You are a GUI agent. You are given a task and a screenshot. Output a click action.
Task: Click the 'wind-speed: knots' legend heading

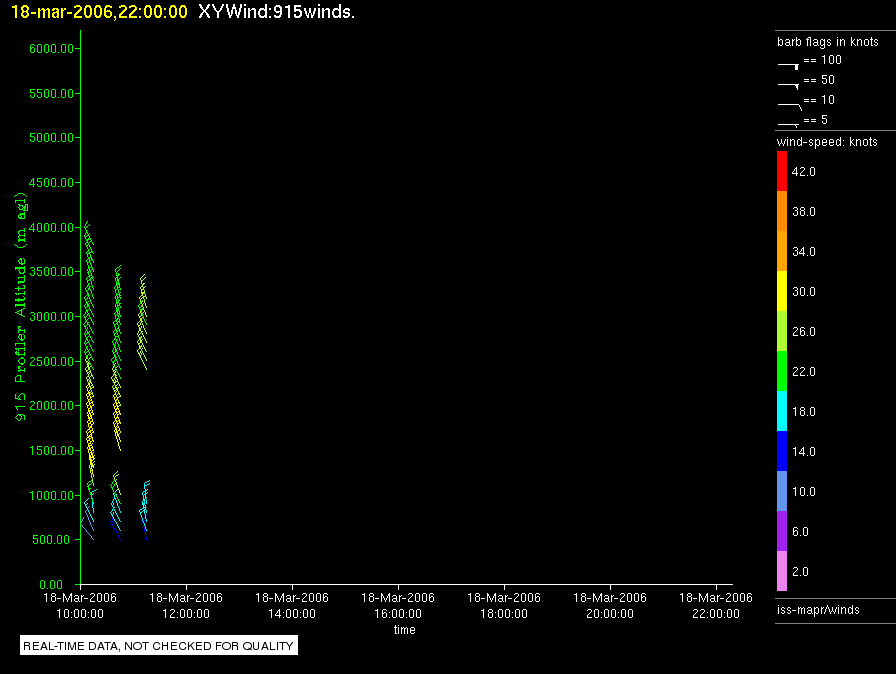[827, 142]
